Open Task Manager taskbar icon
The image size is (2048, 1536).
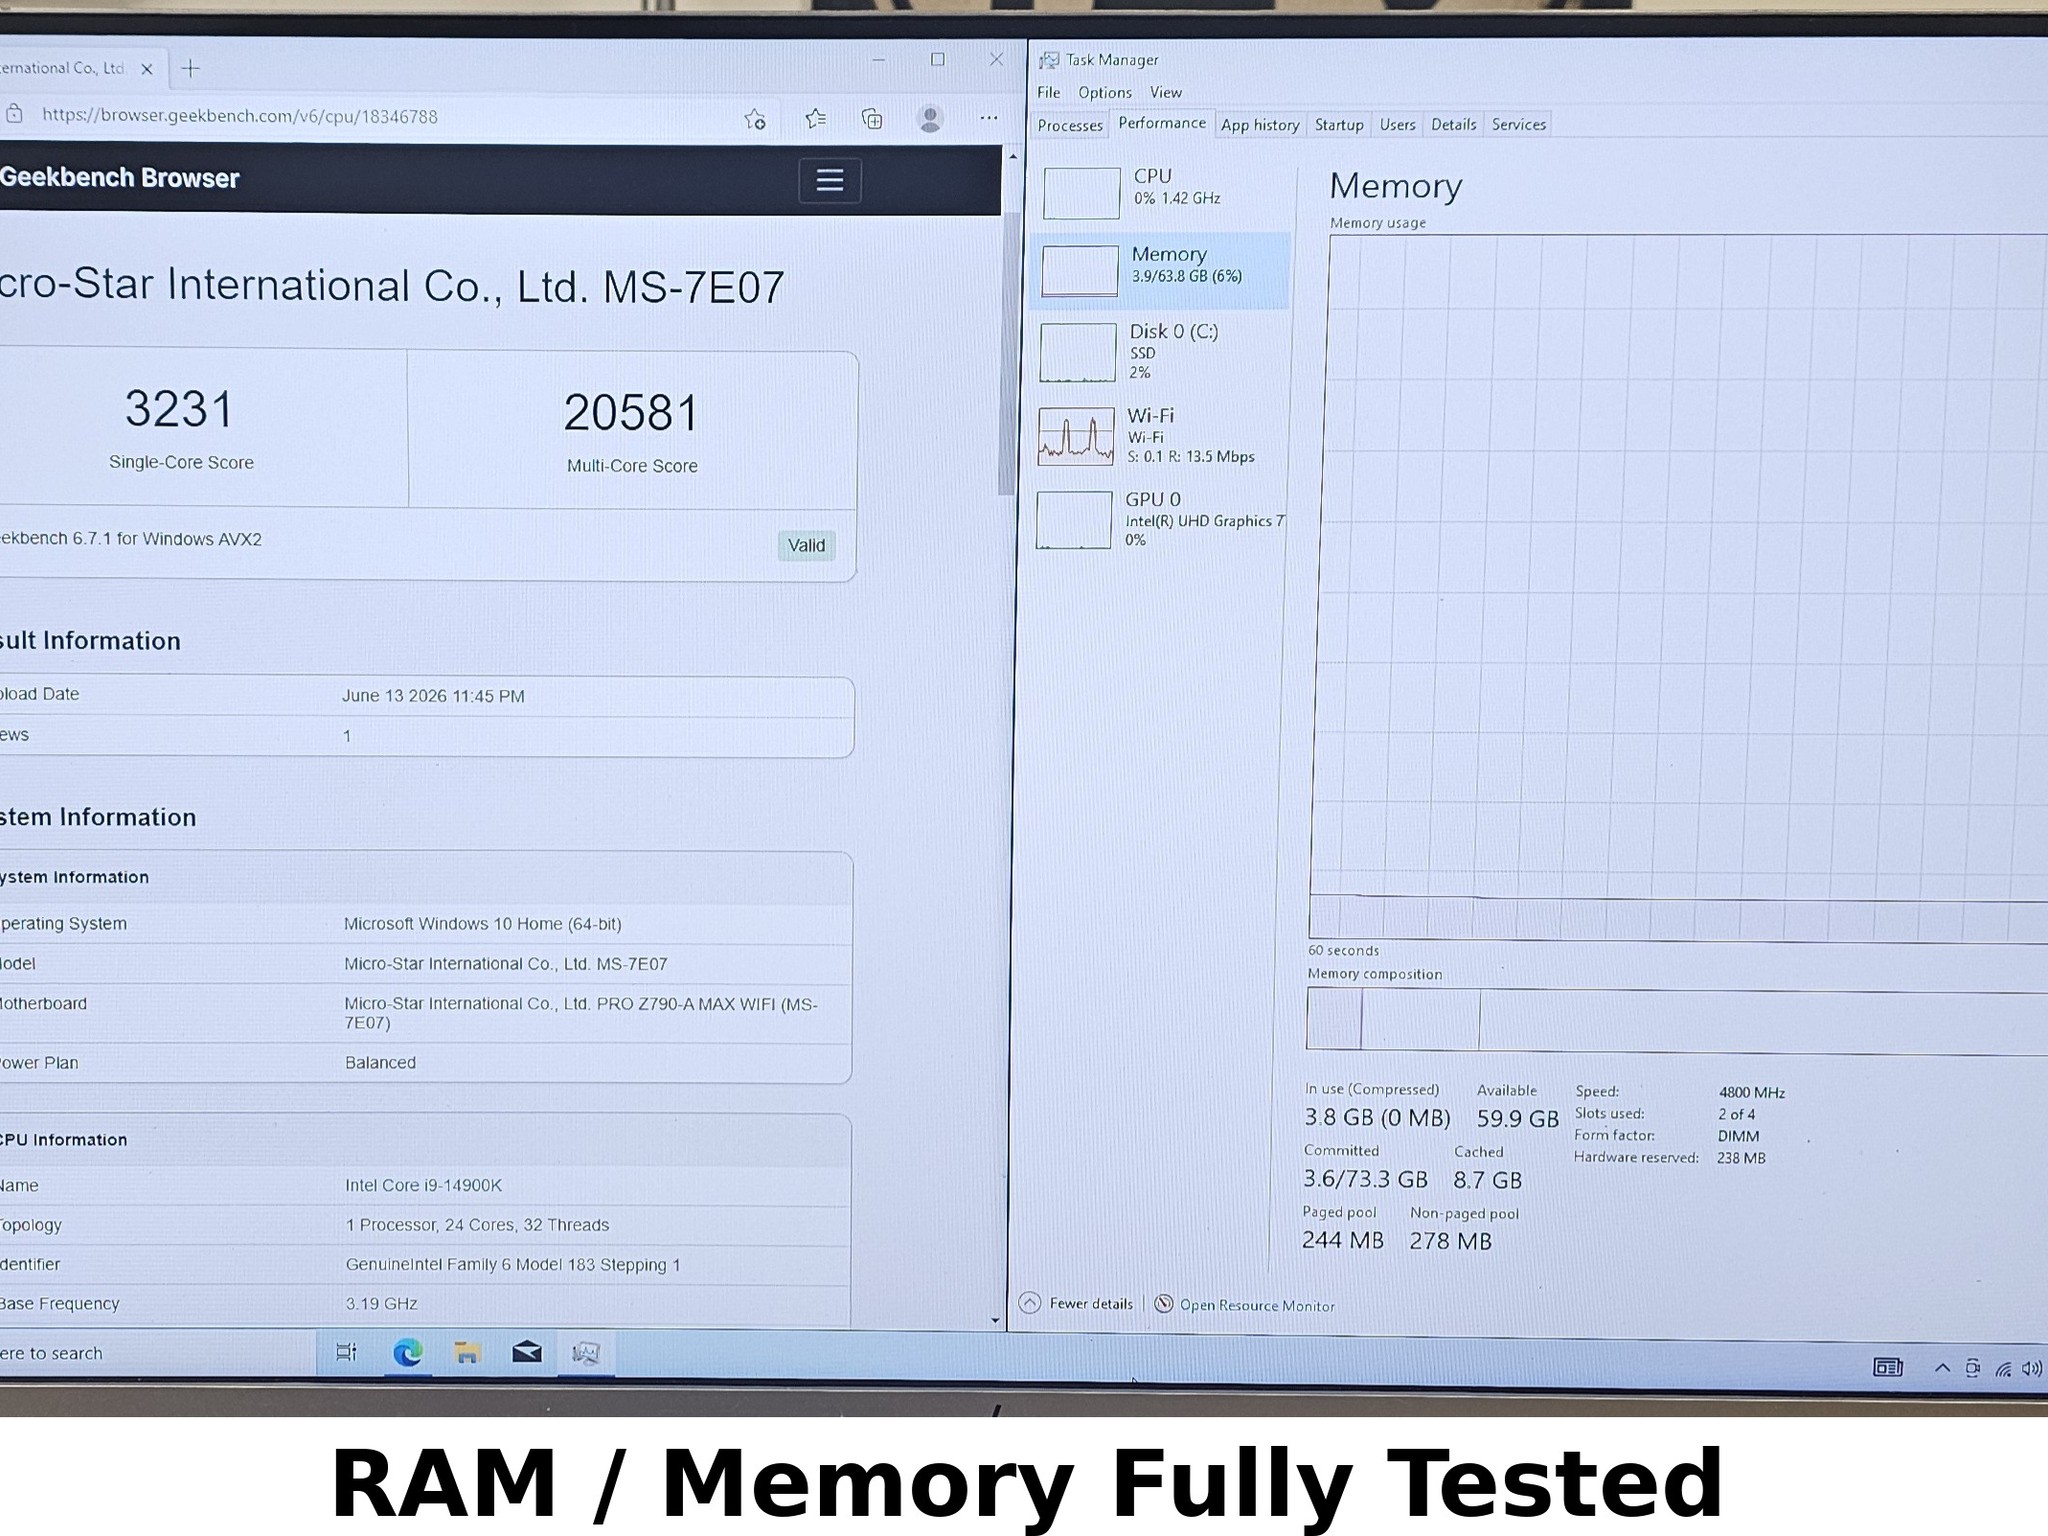586,1354
